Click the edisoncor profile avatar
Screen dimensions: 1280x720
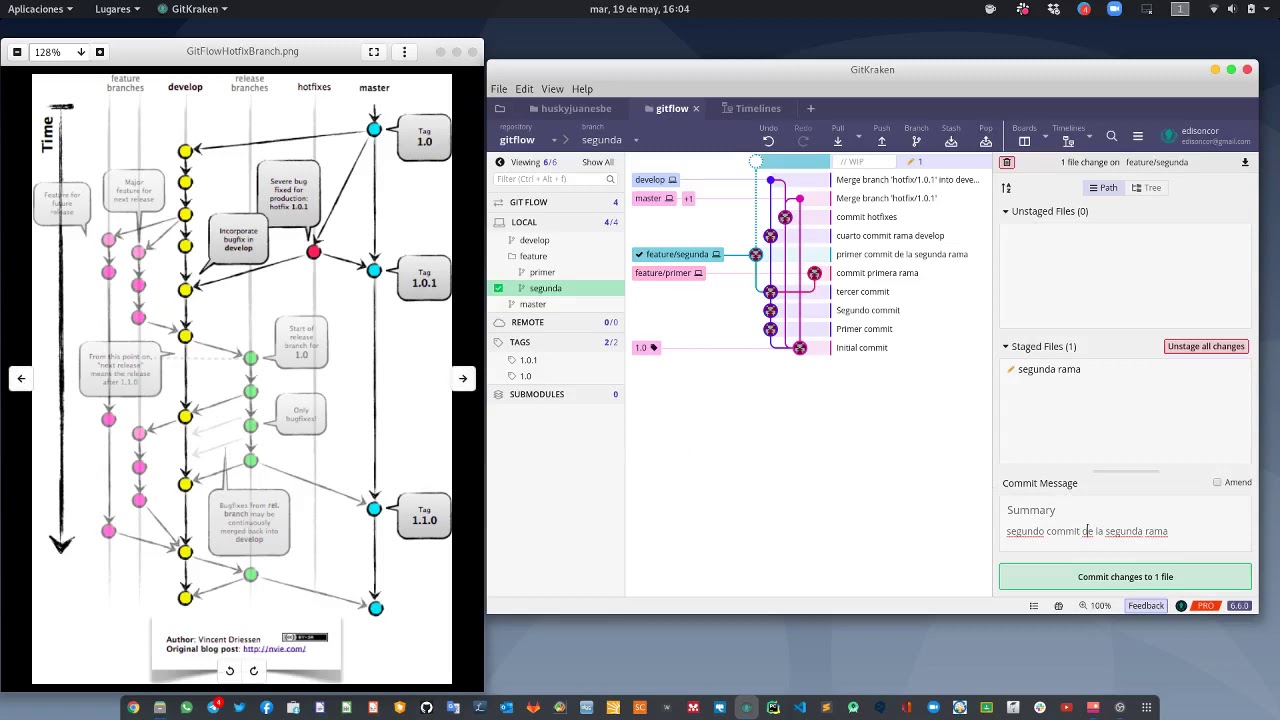pyautogui.click(x=1168, y=136)
